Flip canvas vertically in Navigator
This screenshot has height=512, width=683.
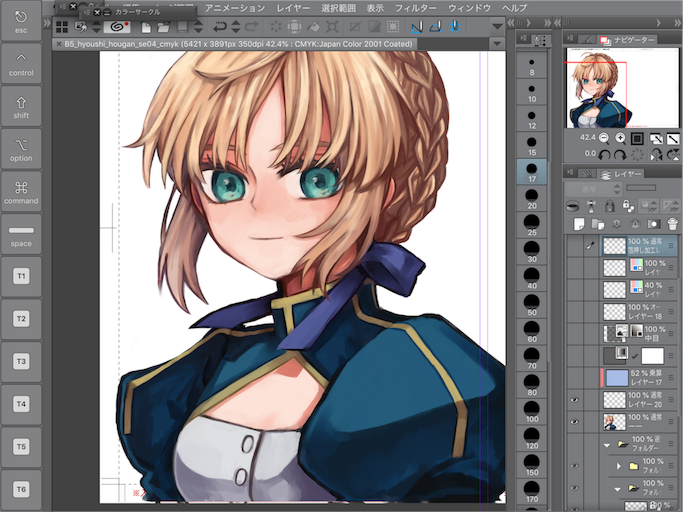pyautogui.click(x=673, y=155)
